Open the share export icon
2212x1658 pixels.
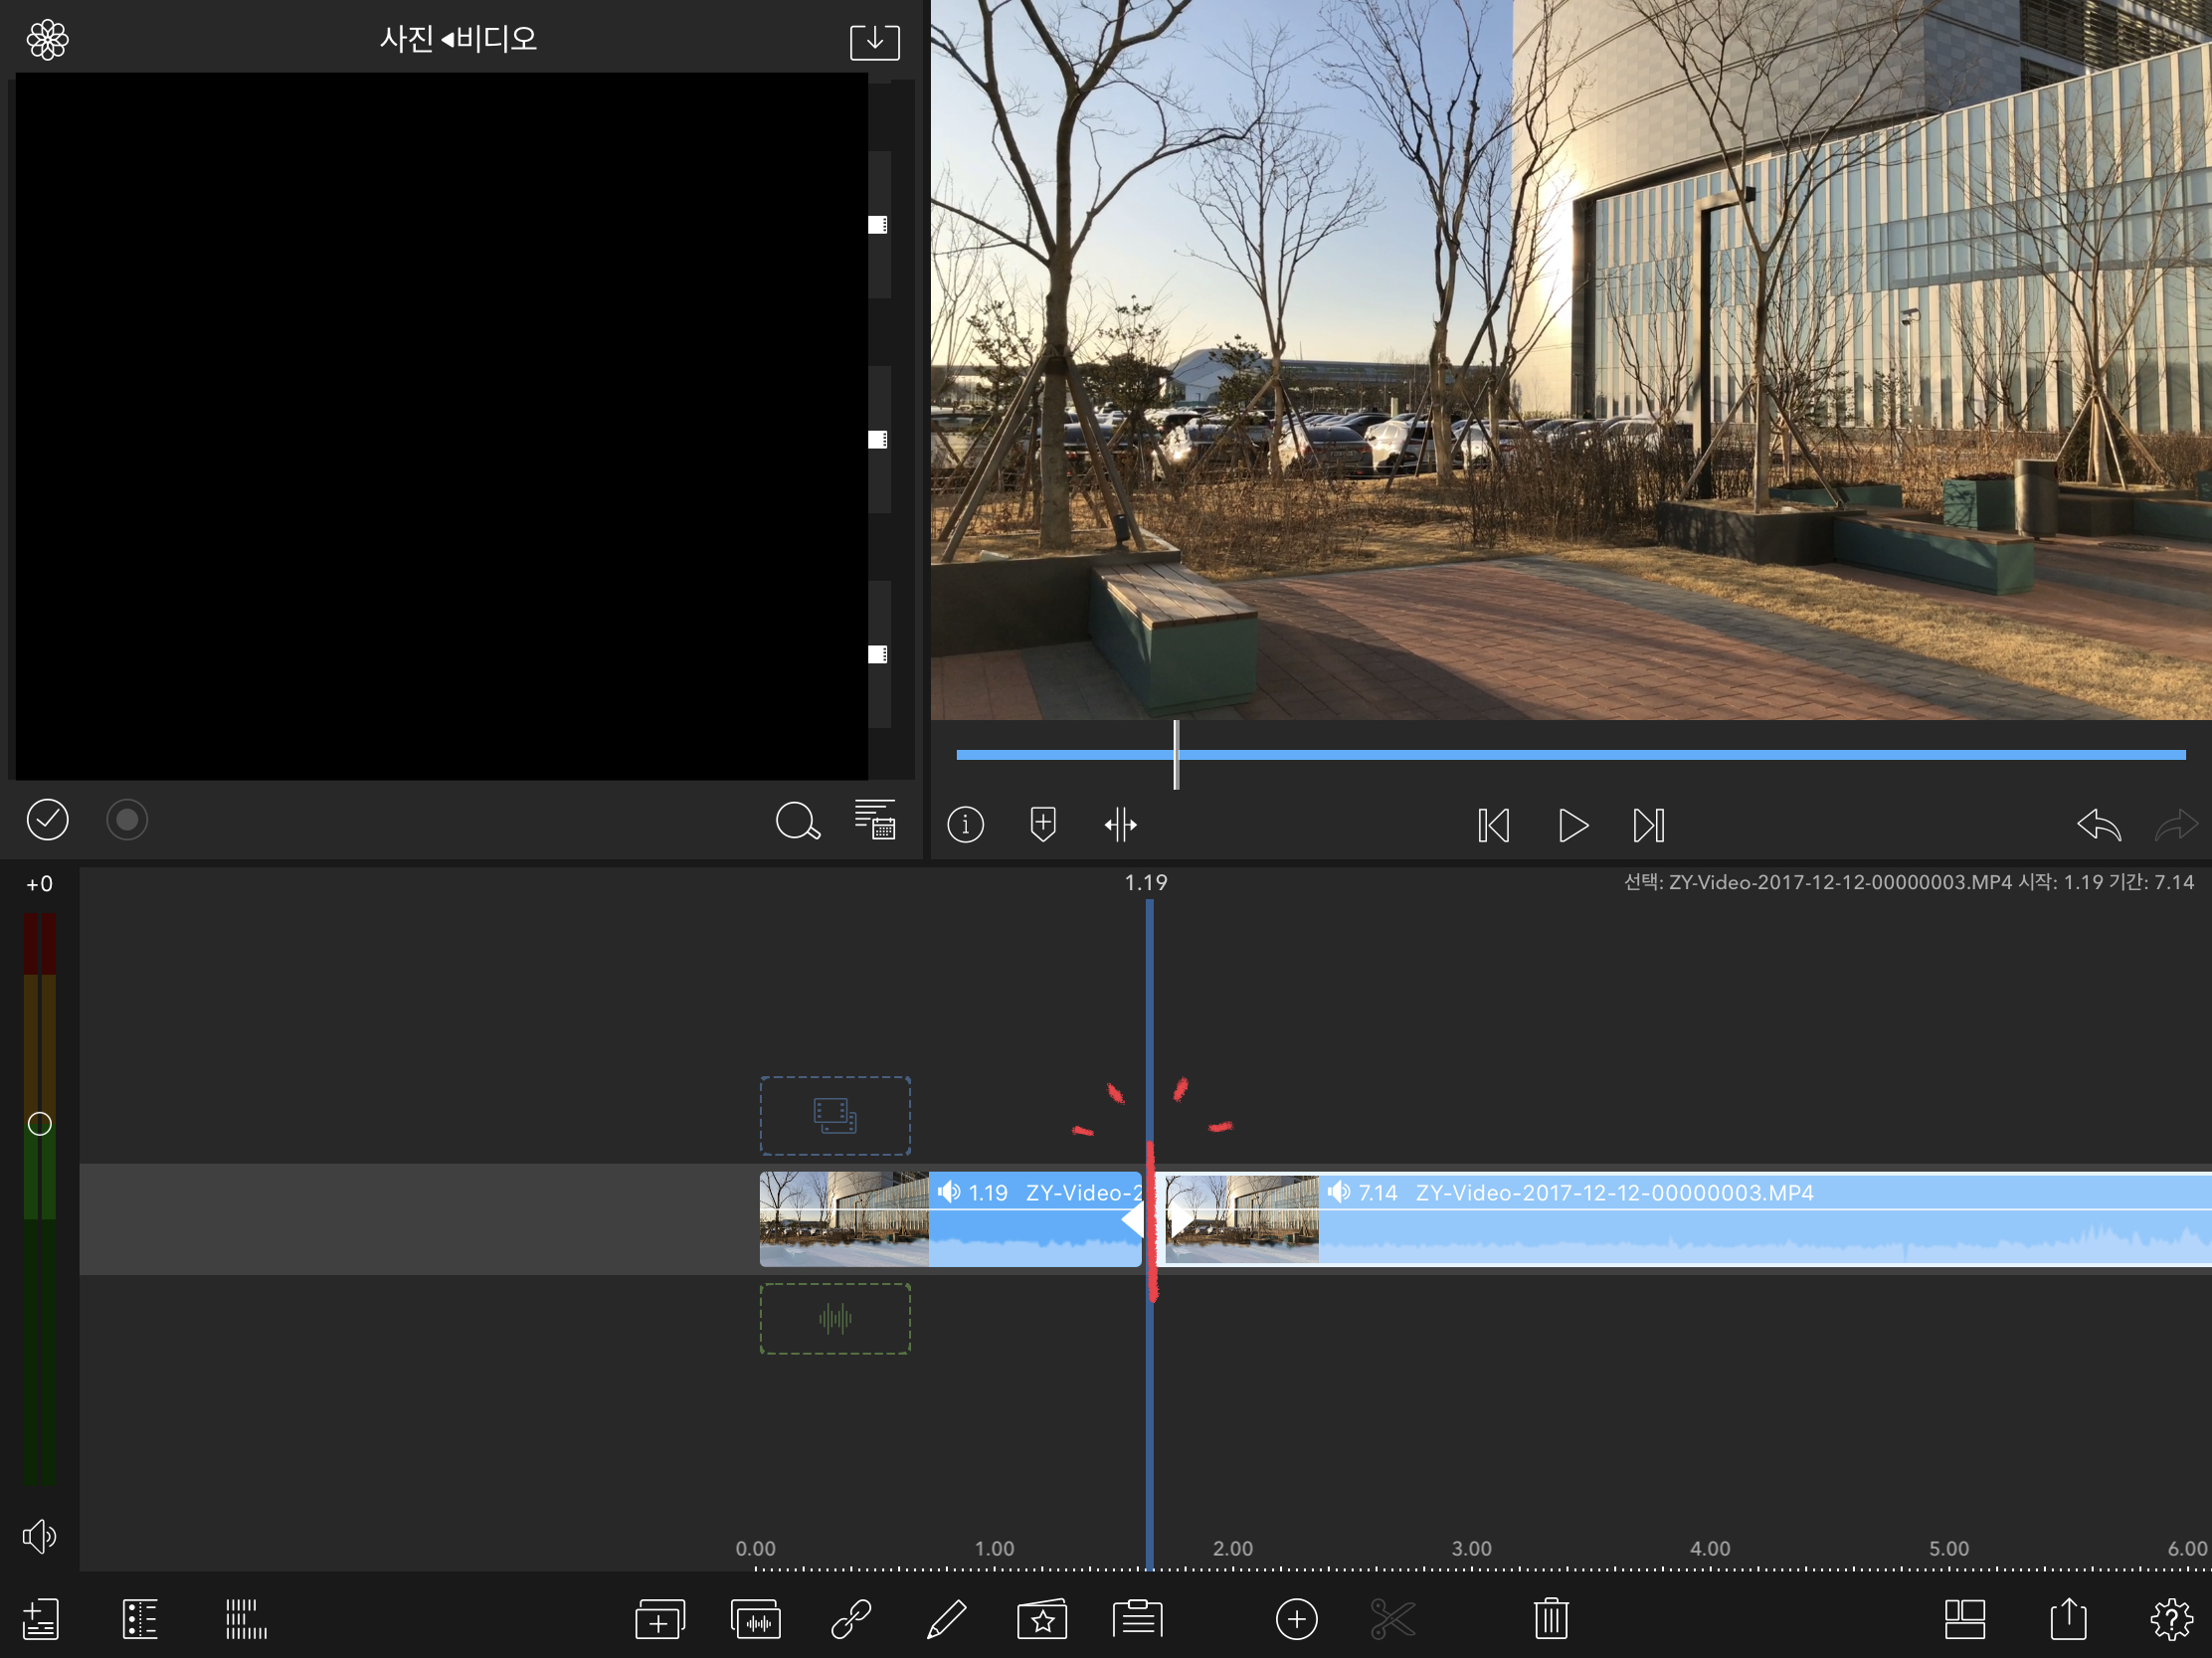(x=2067, y=1619)
